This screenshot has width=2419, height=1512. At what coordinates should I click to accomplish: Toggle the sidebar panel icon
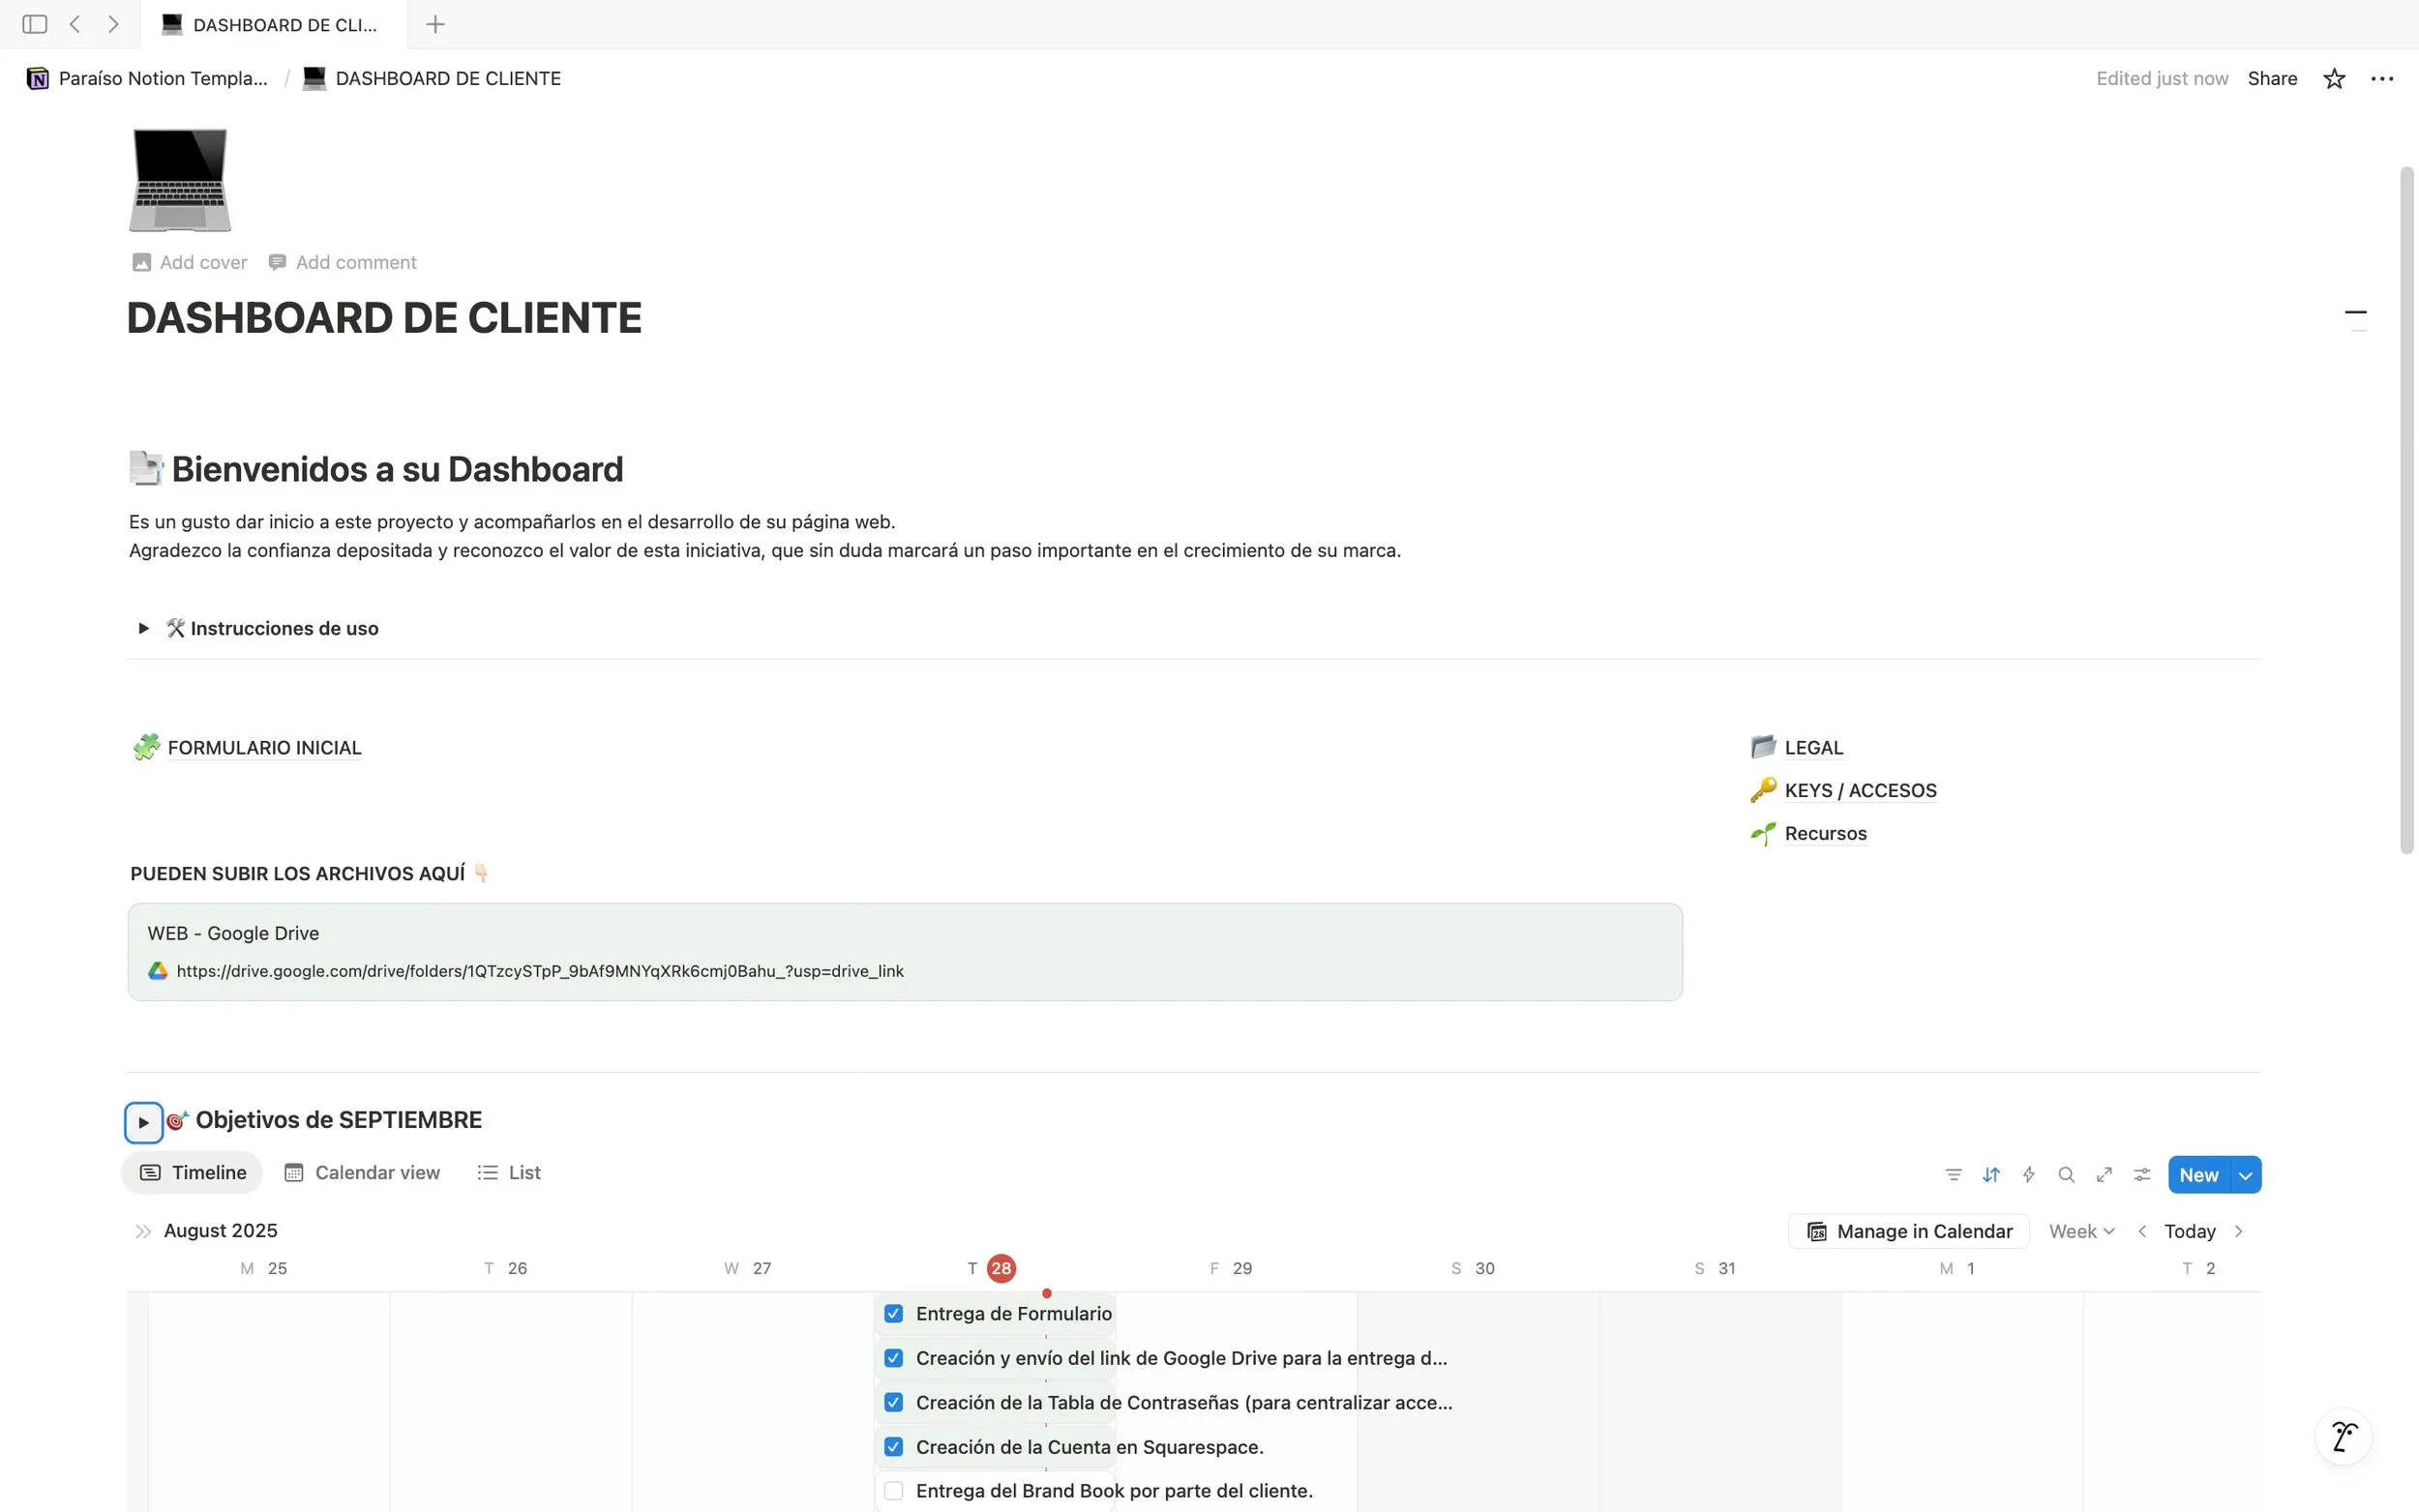tap(35, 24)
